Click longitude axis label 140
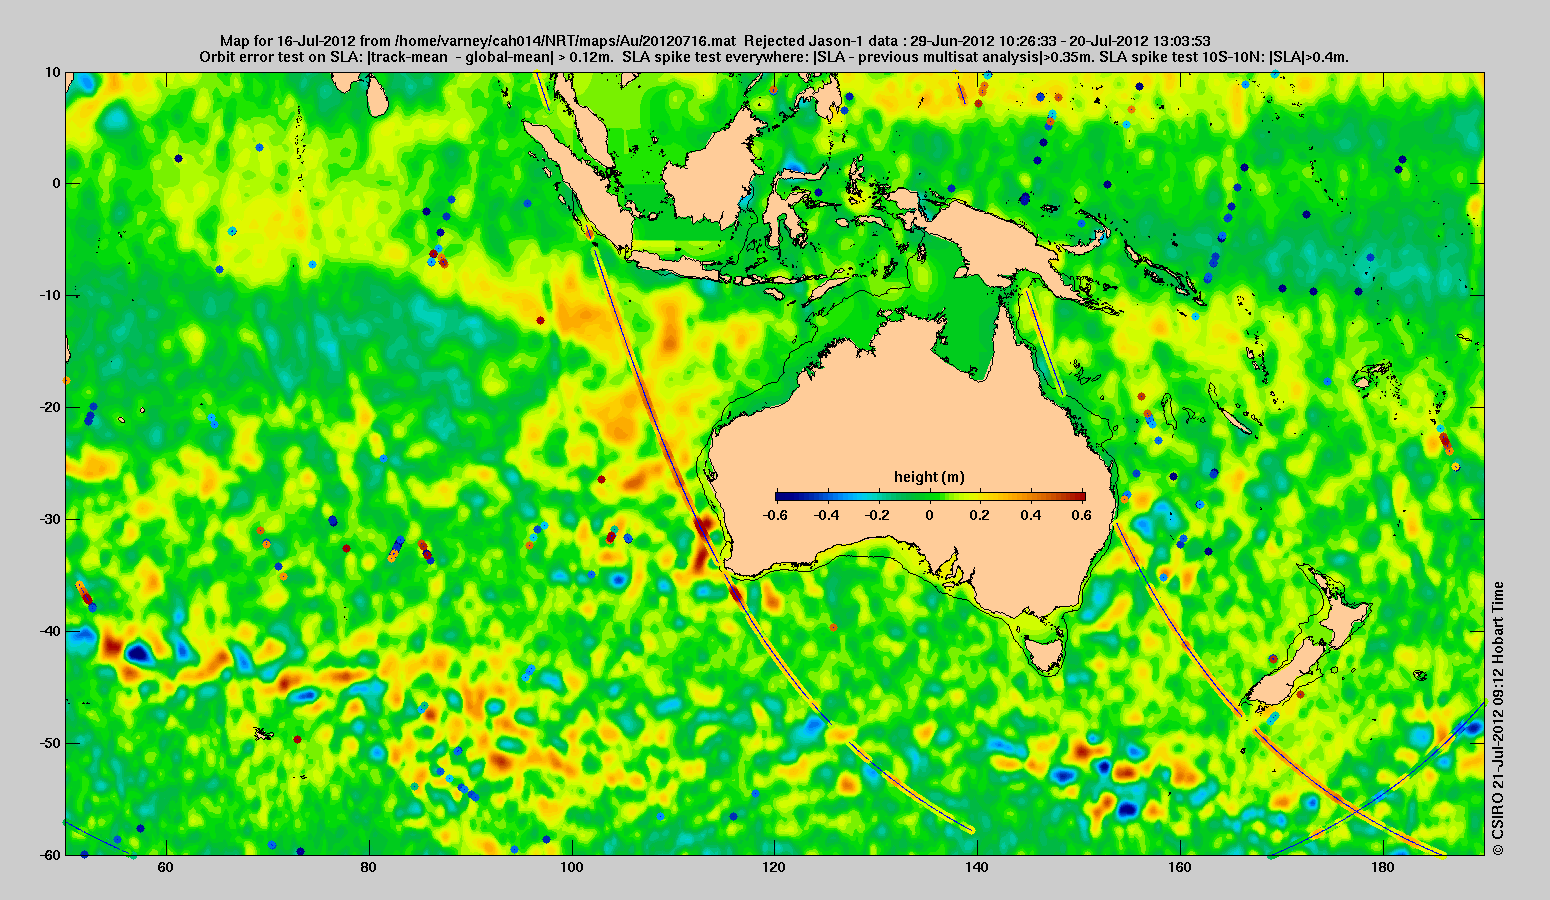The image size is (1550, 900). pyautogui.click(x=978, y=868)
